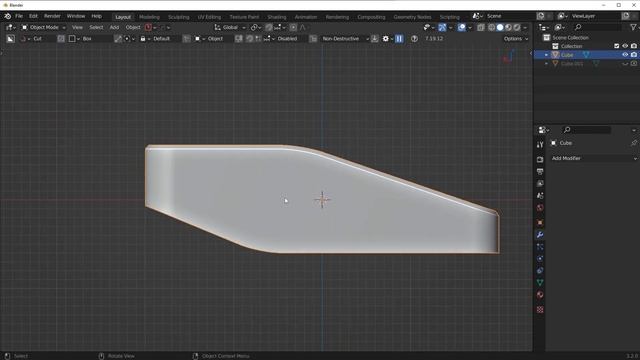Open the viewport Select menu
The height and width of the screenshot is (360, 640).
(96, 27)
